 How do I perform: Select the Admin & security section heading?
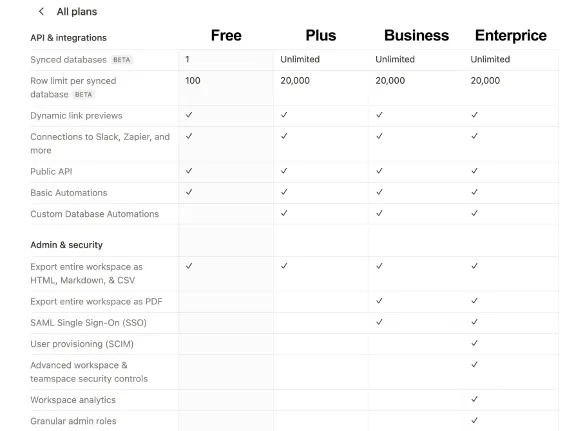(66, 245)
